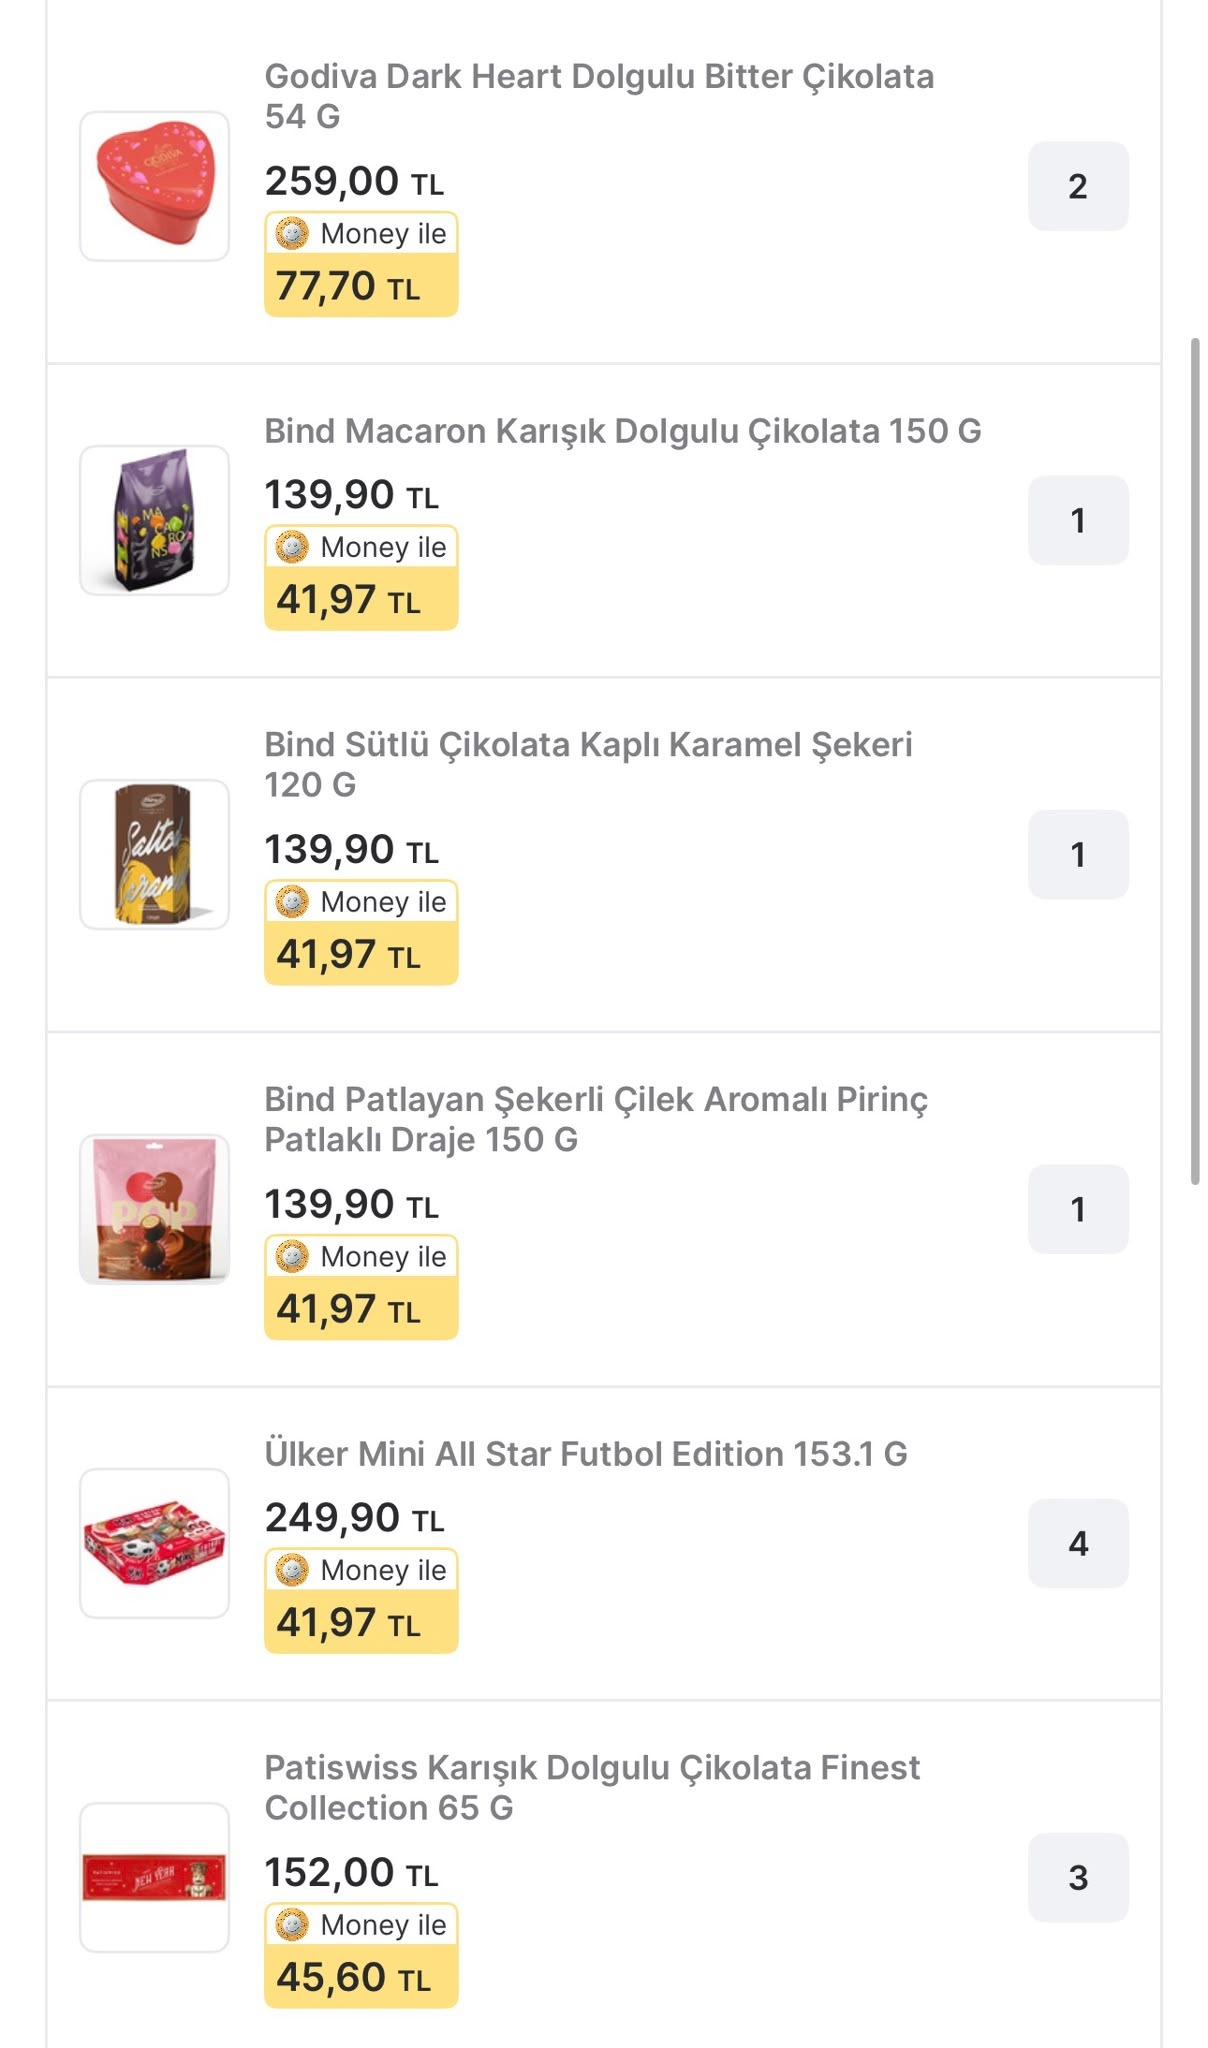Click the vertical scrollbar thumb
The image size is (1208, 2048).
[x=1194, y=762]
